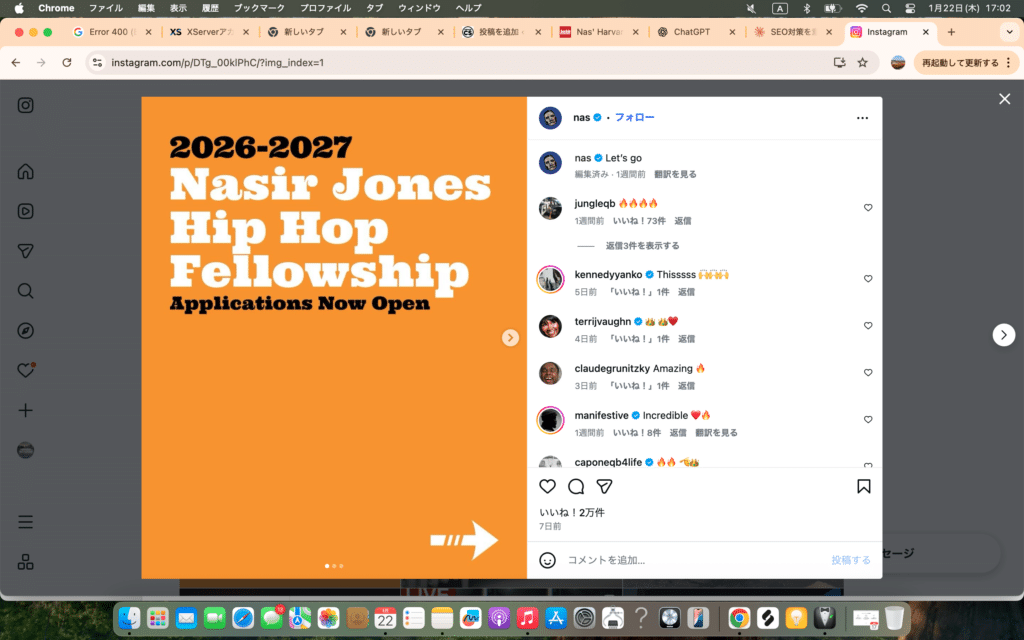Click the comment bubble icon under post
This screenshot has width=1024, height=640.
[576, 486]
